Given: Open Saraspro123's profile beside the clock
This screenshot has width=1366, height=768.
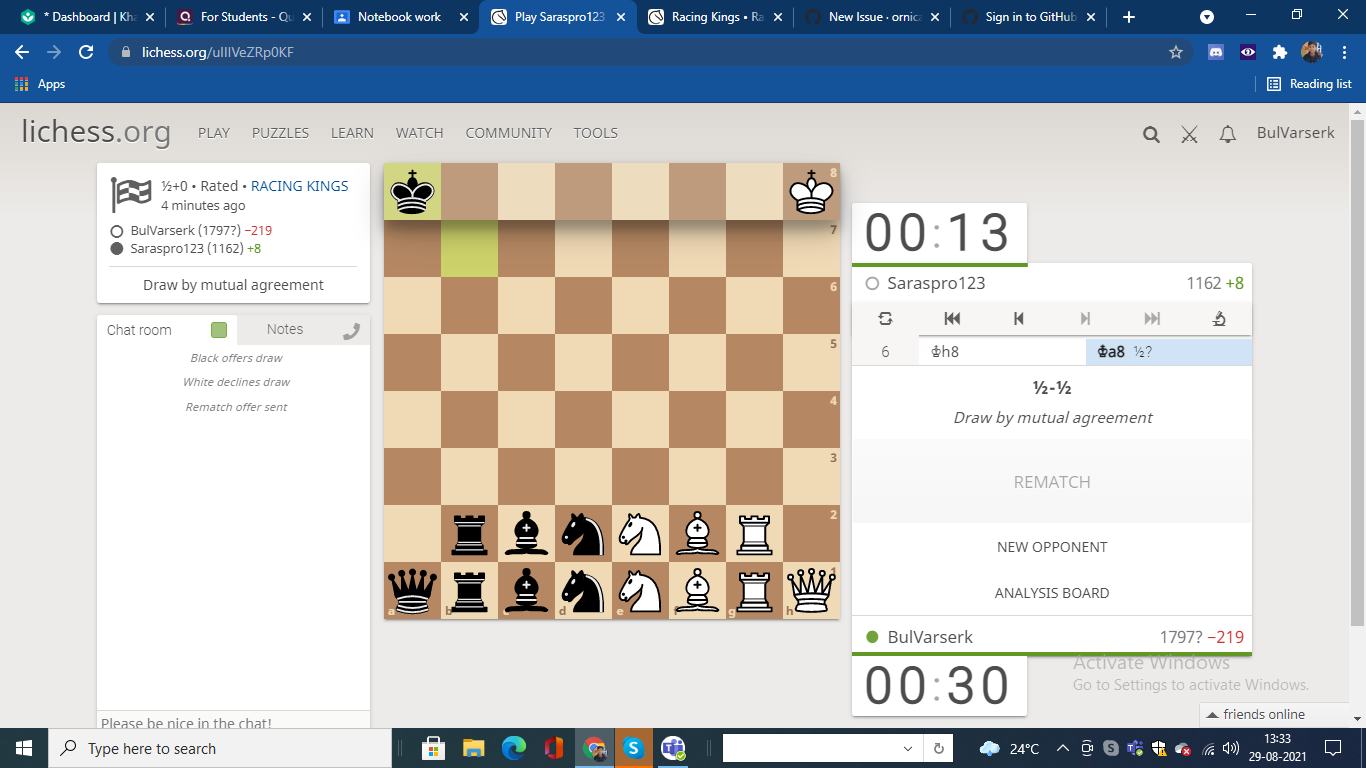Looking at the screenshot, I should [x=936, y=283].
